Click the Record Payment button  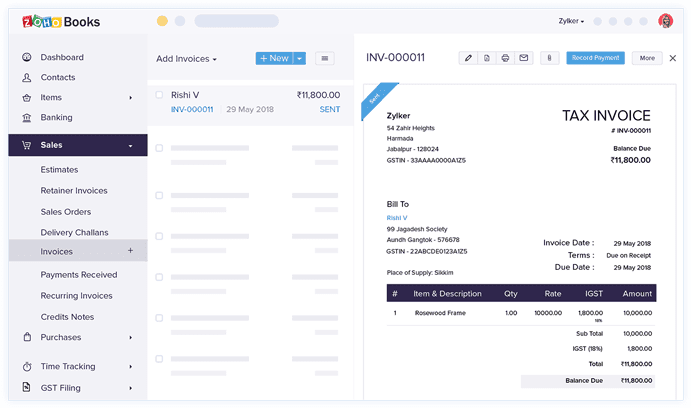[595, 58]
